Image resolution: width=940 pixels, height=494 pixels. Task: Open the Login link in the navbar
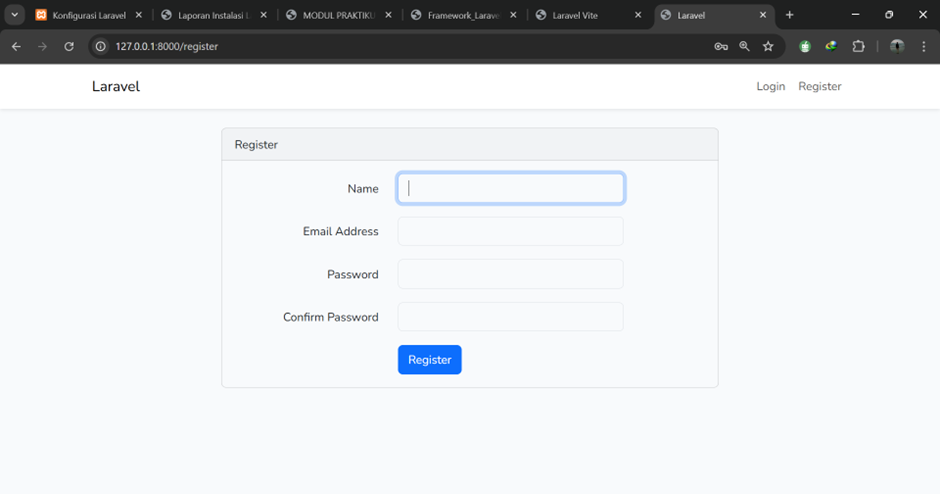tap(770, 86)
